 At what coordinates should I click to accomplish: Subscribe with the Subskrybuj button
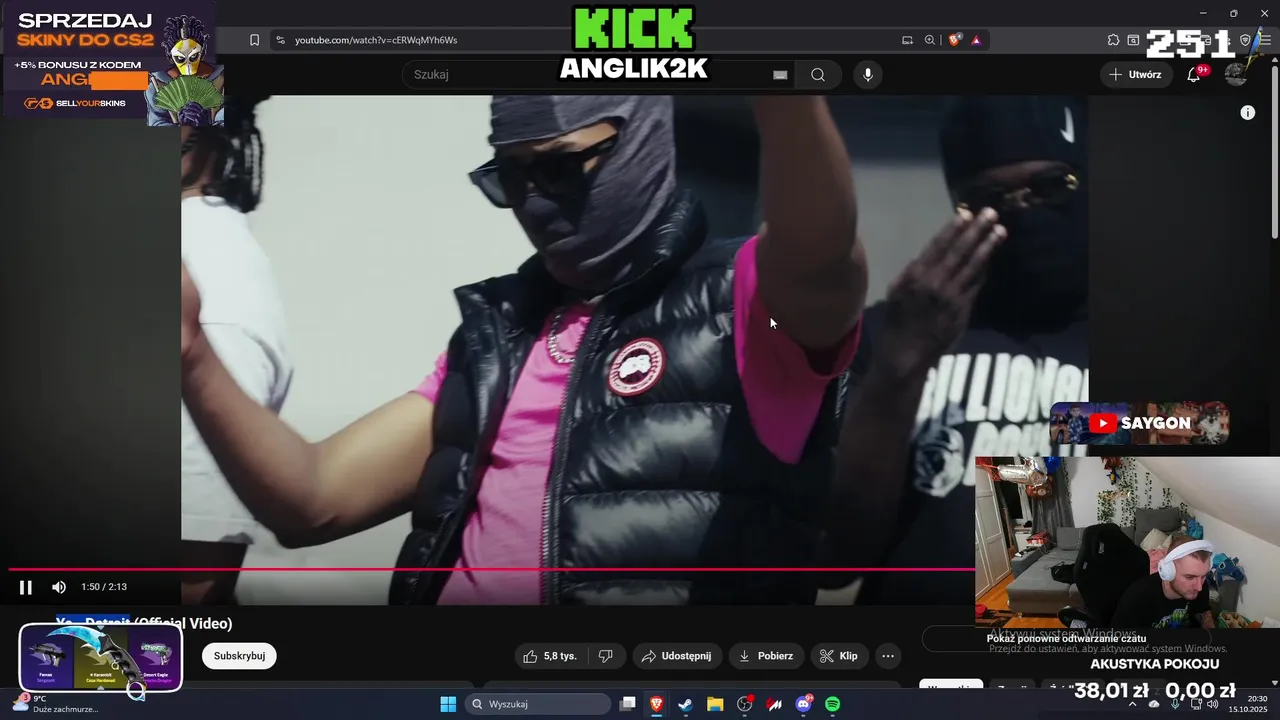tap(239, 656)
